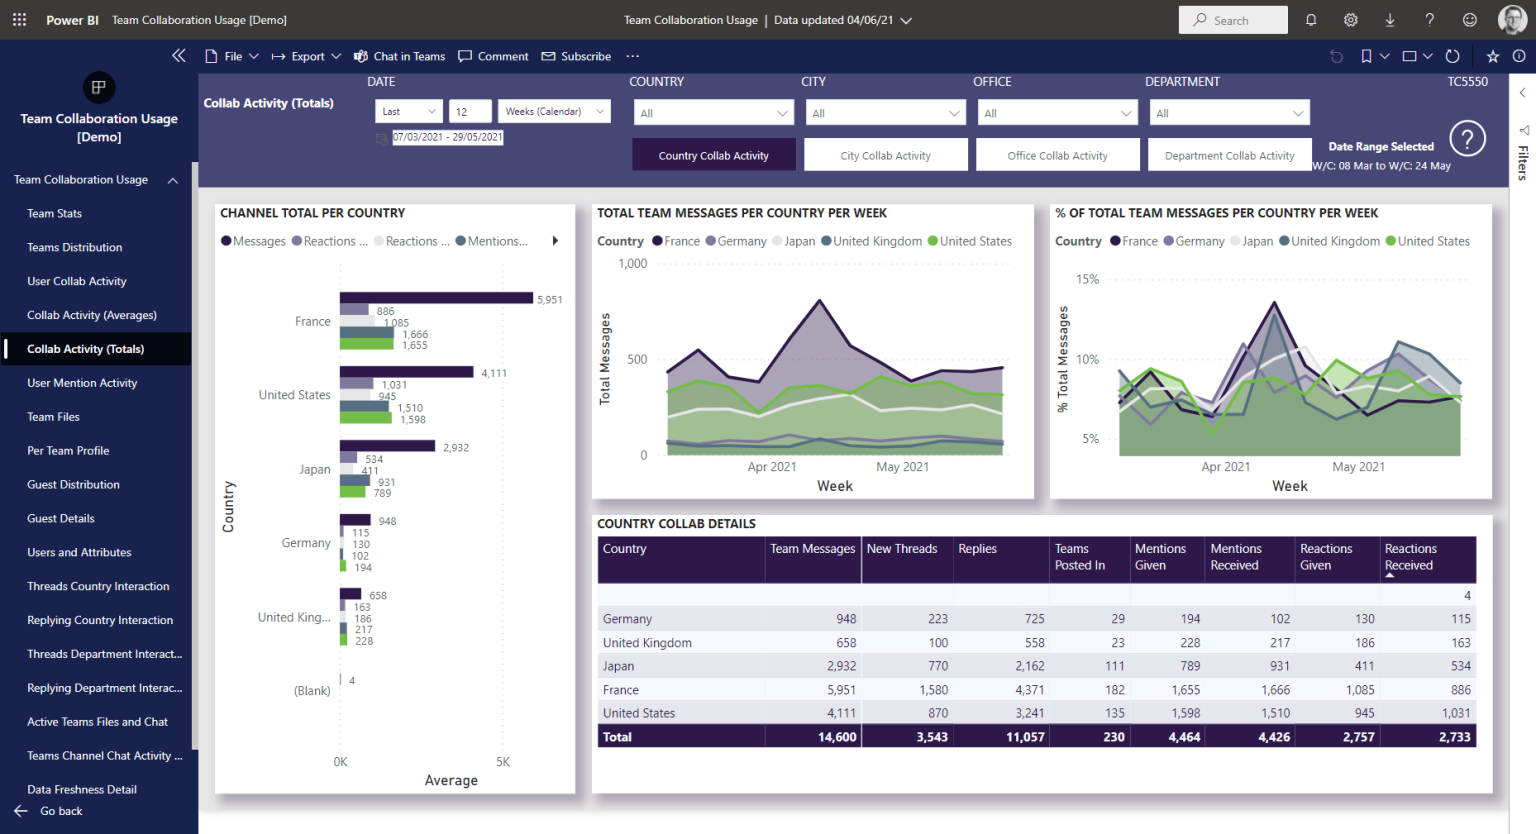Select the Department Collab Activity button

(x=1230, y=155)
